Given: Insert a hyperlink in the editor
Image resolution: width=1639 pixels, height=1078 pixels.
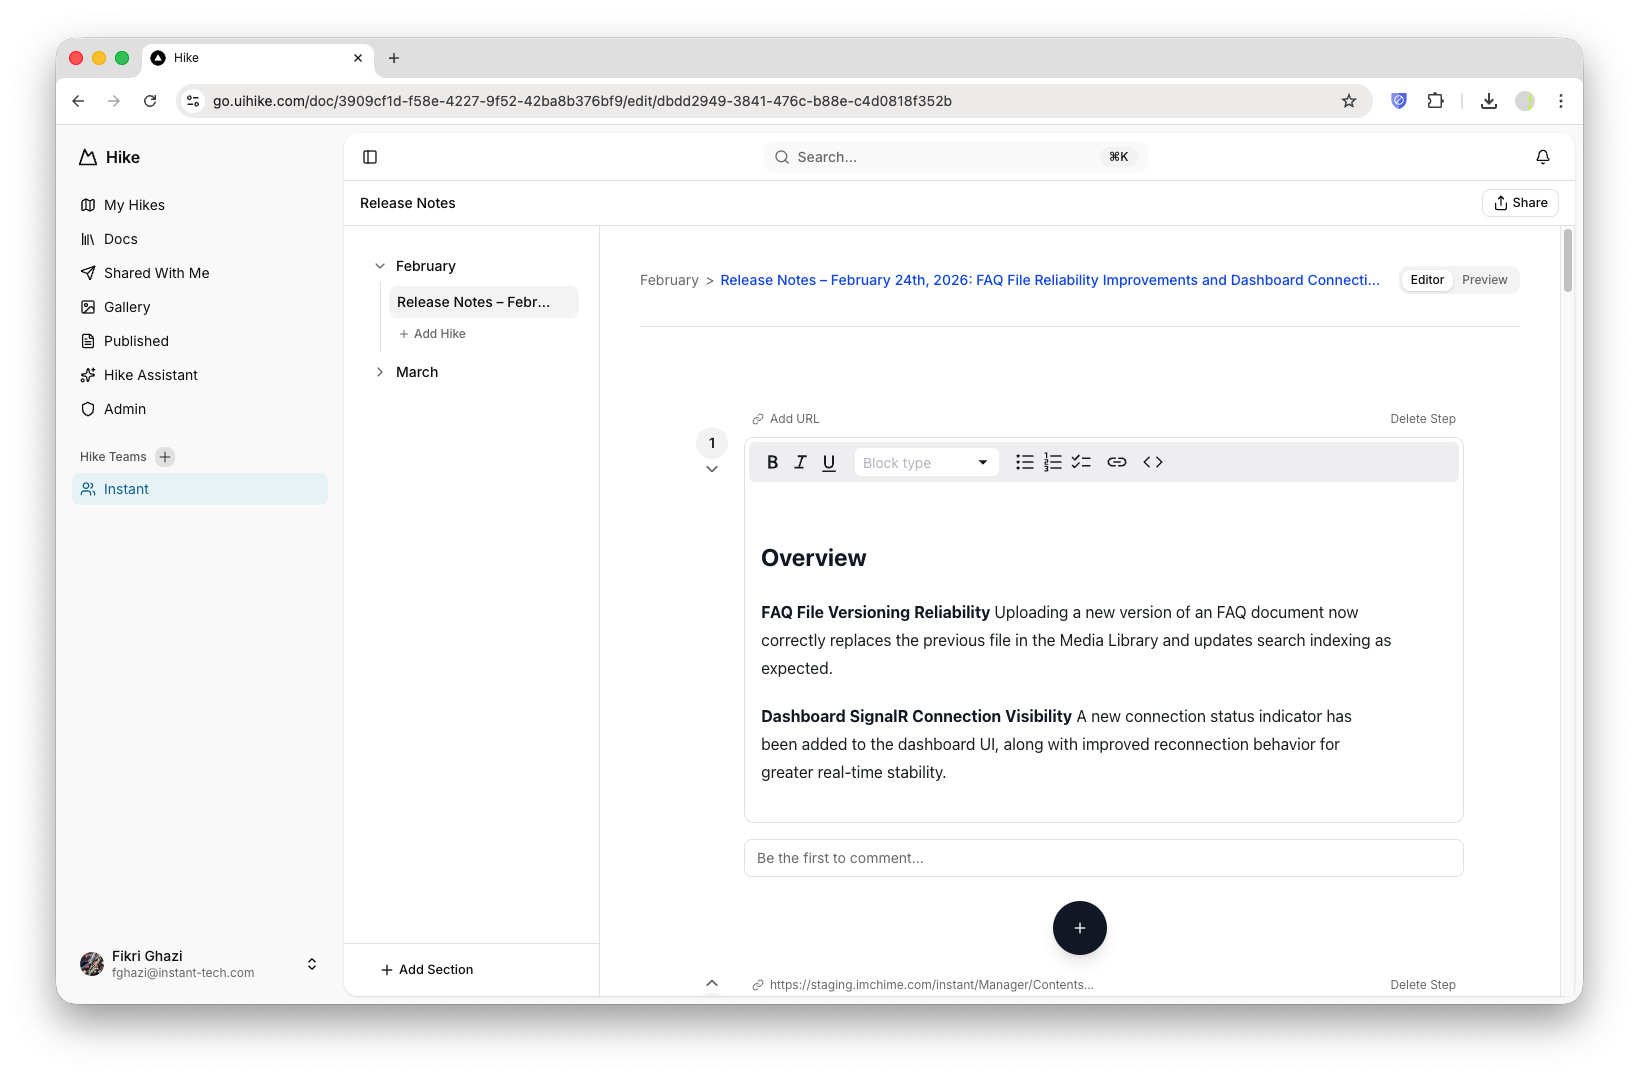Looking at the screenshot, I should [1116, 462].
